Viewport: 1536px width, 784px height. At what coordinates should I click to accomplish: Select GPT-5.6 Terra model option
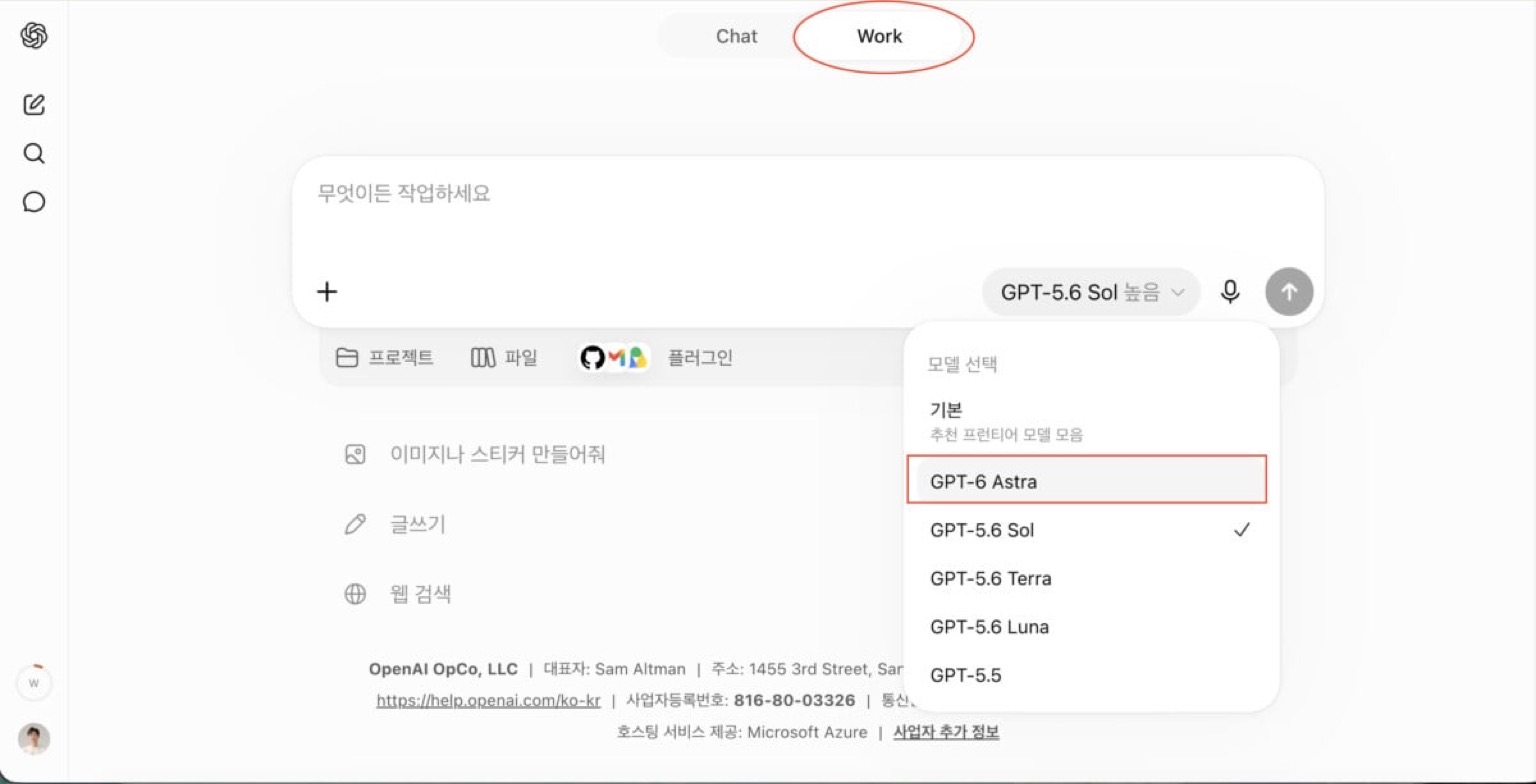(x=1091, y=578)
